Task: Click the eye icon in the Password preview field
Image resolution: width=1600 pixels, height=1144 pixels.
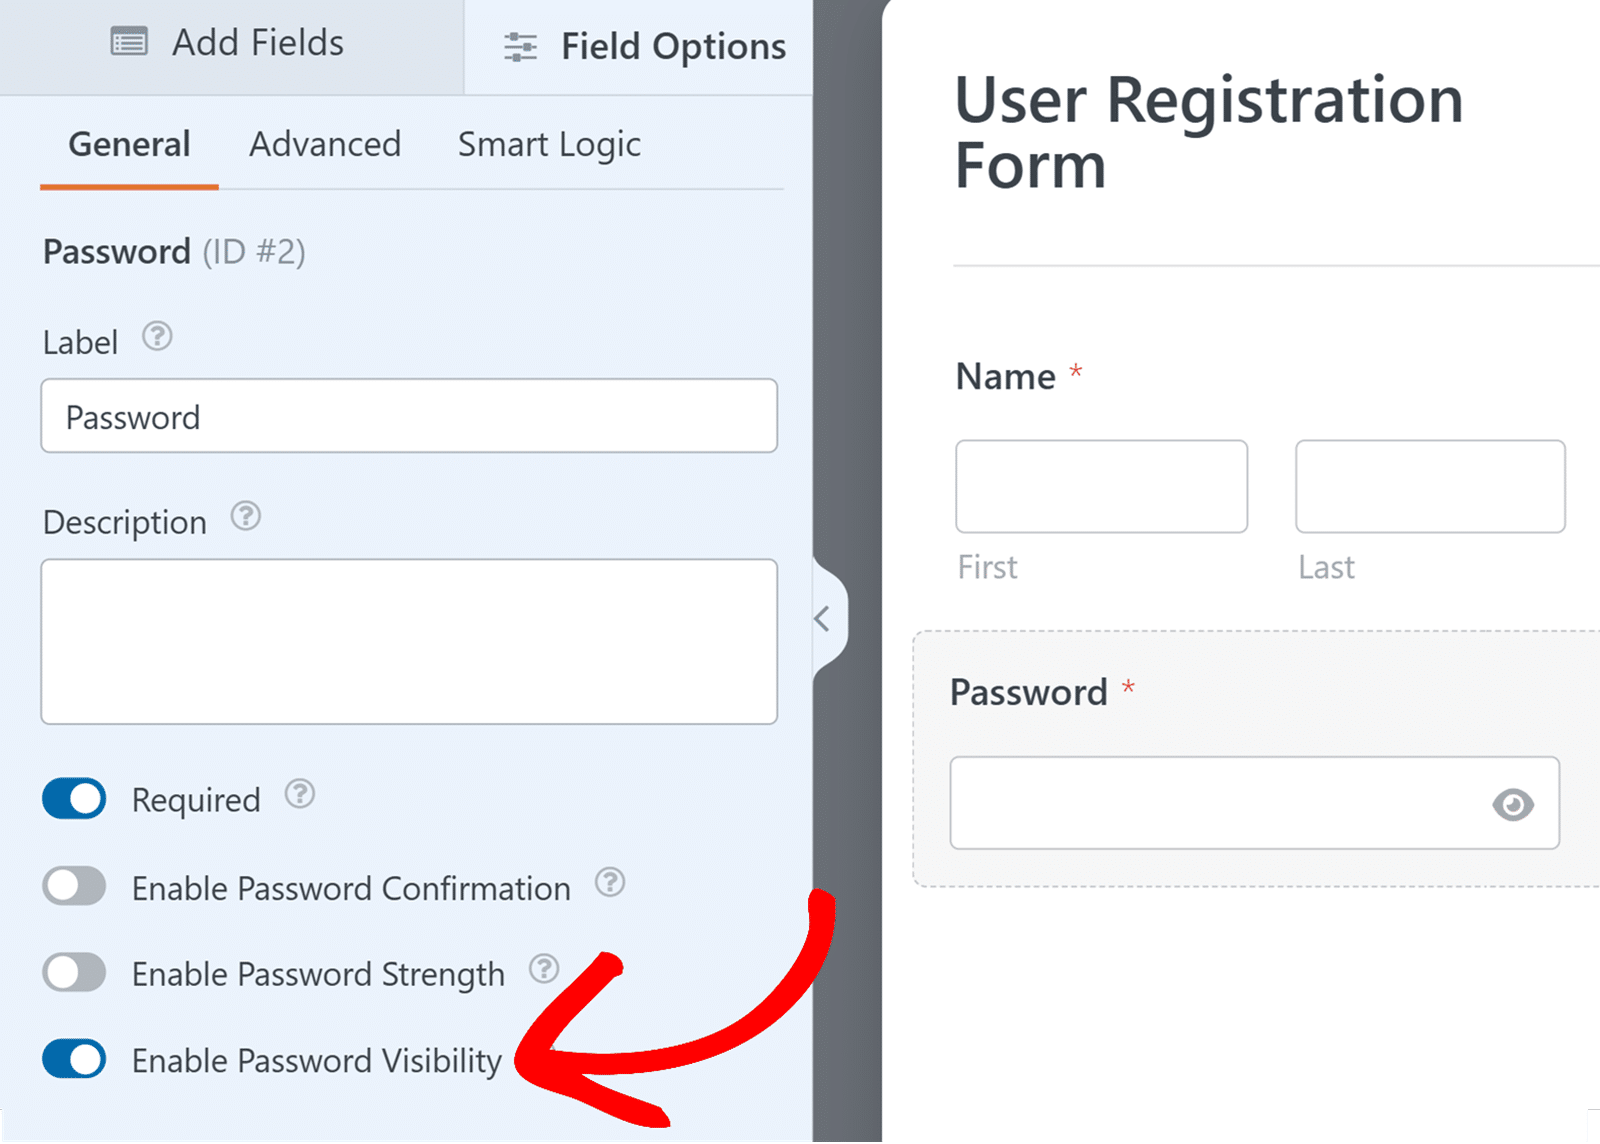Action: pos(1513,803)
